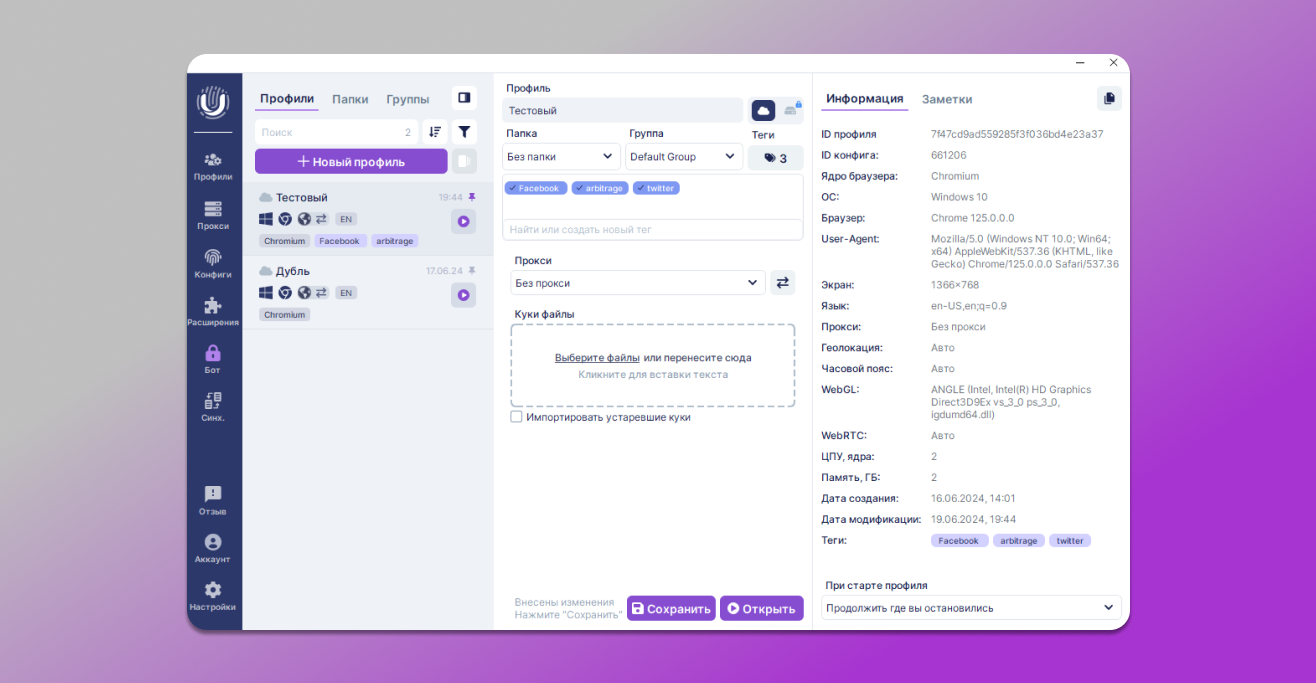Screen dimensions: 1316x683
Task: Start the Тестовый profile play button
Action: pos(463,222)
